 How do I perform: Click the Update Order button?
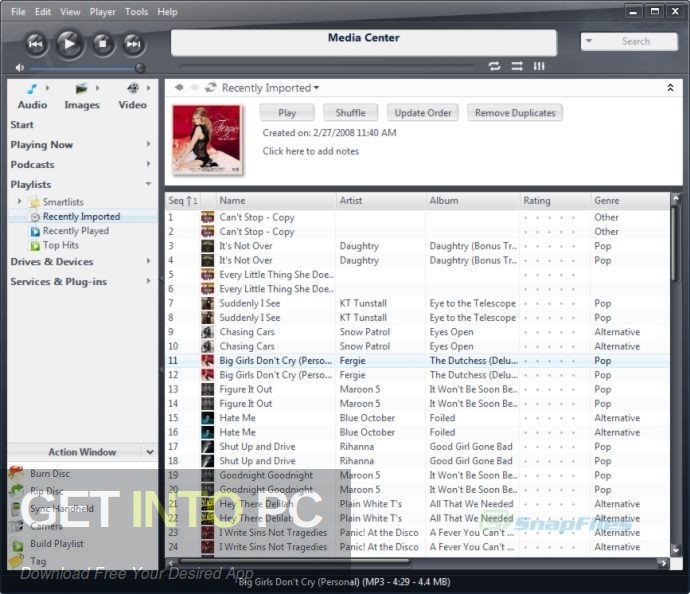click(422, 113)
